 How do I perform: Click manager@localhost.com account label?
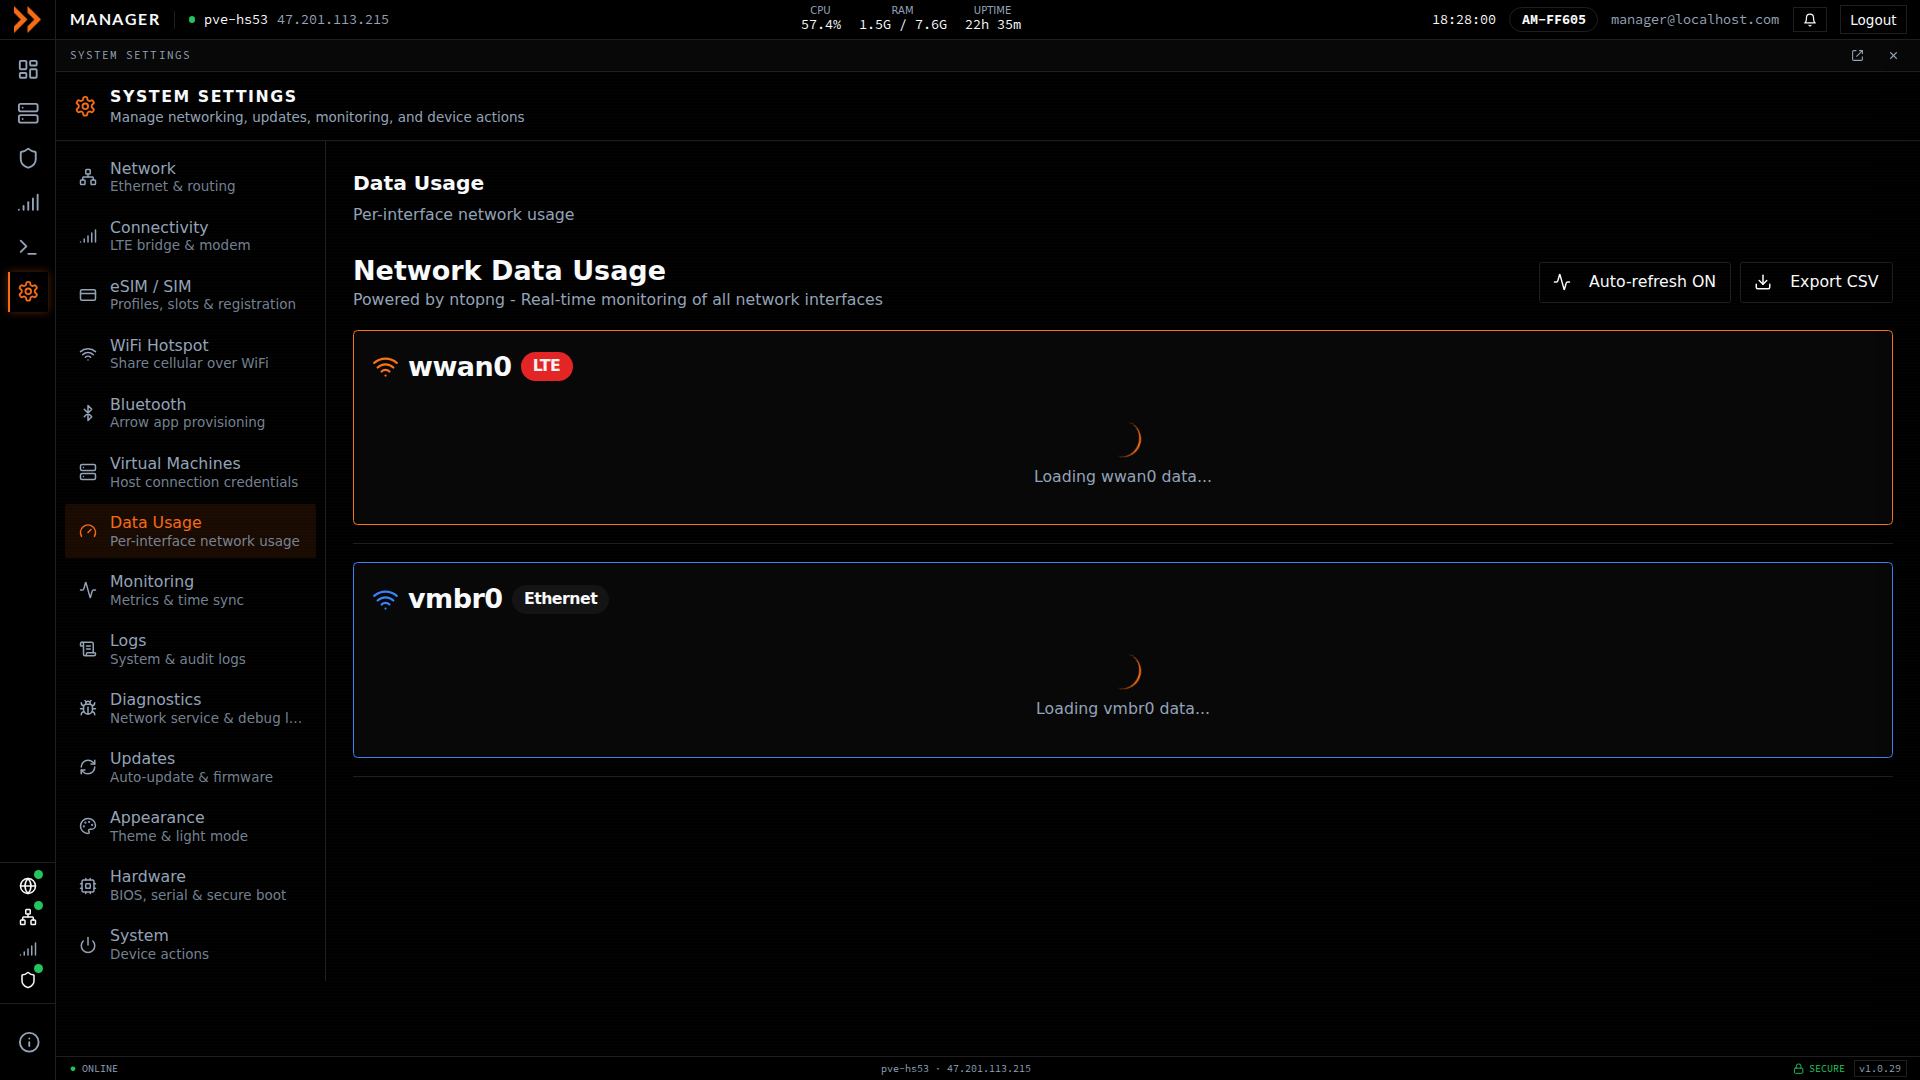pyautogui.click(x=1694, y=20)
